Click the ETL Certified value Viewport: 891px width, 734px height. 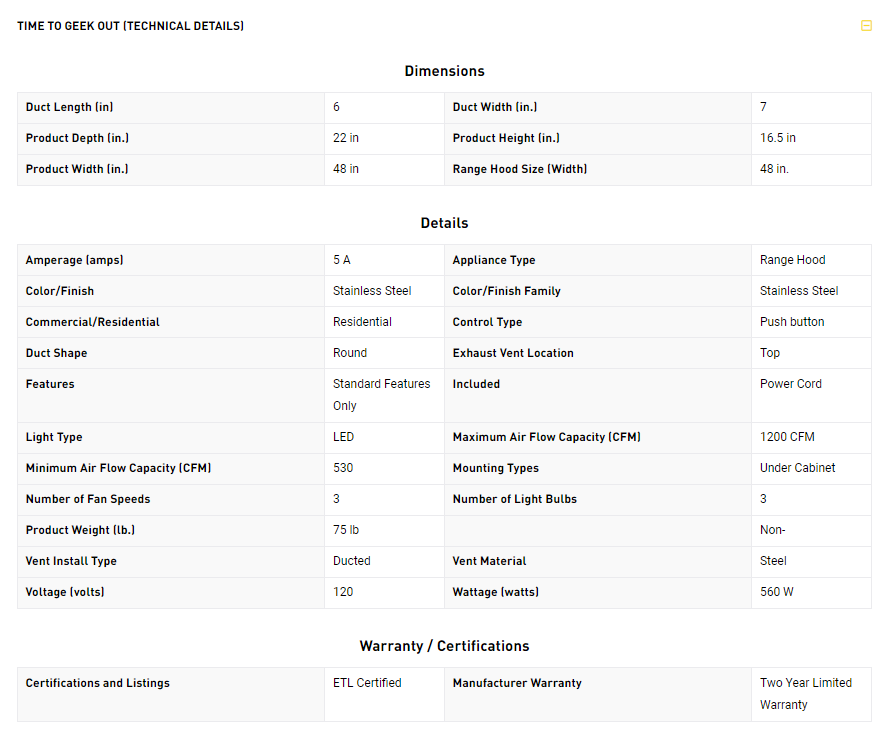pos(367,683)
